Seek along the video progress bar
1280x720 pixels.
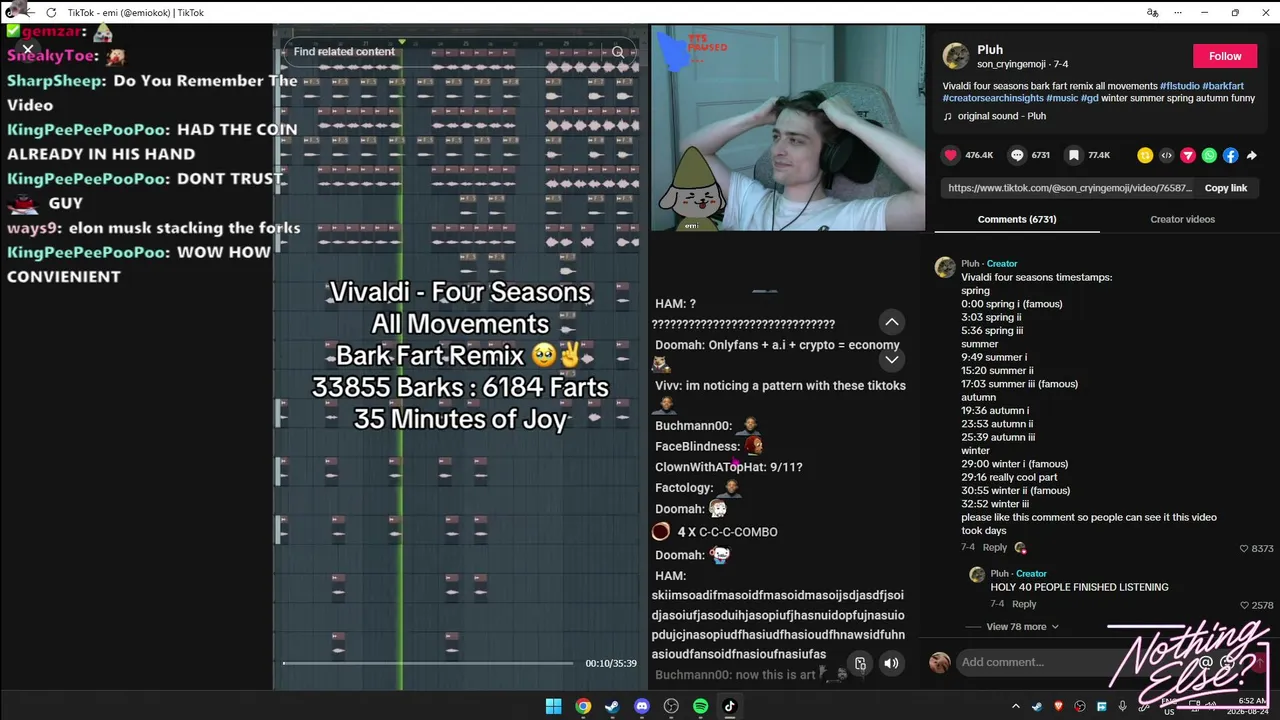click(428, 663)
